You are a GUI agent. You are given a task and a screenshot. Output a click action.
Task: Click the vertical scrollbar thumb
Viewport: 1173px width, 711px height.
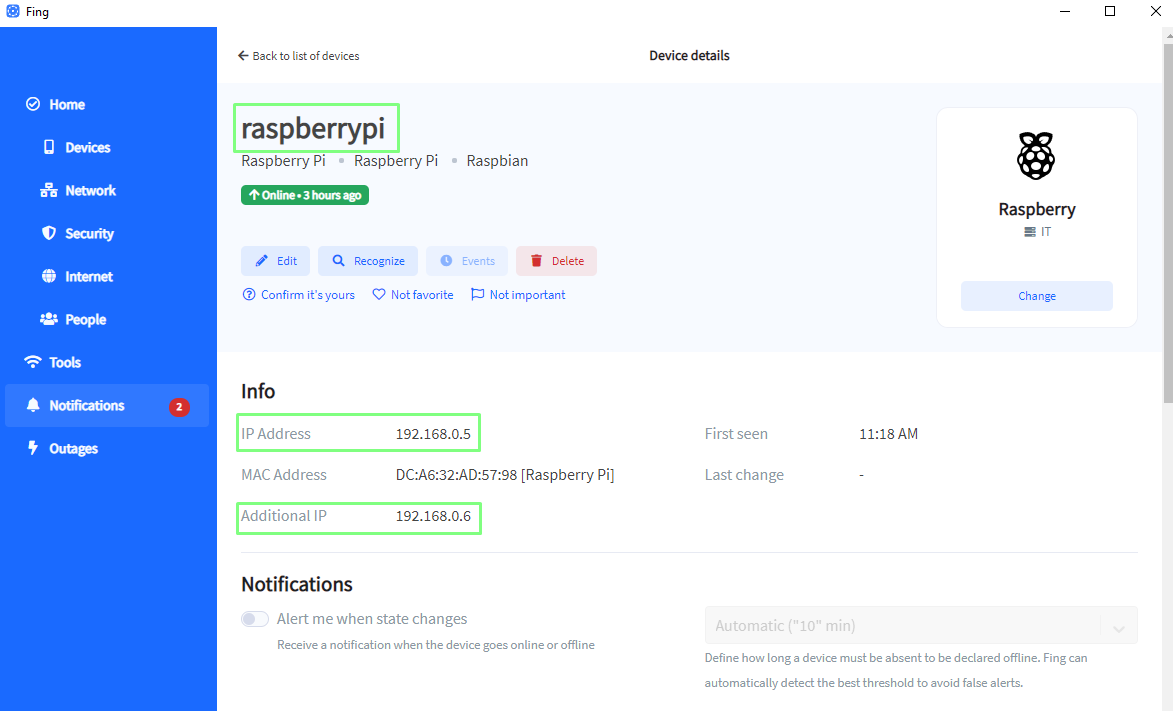pos(1168,224)
